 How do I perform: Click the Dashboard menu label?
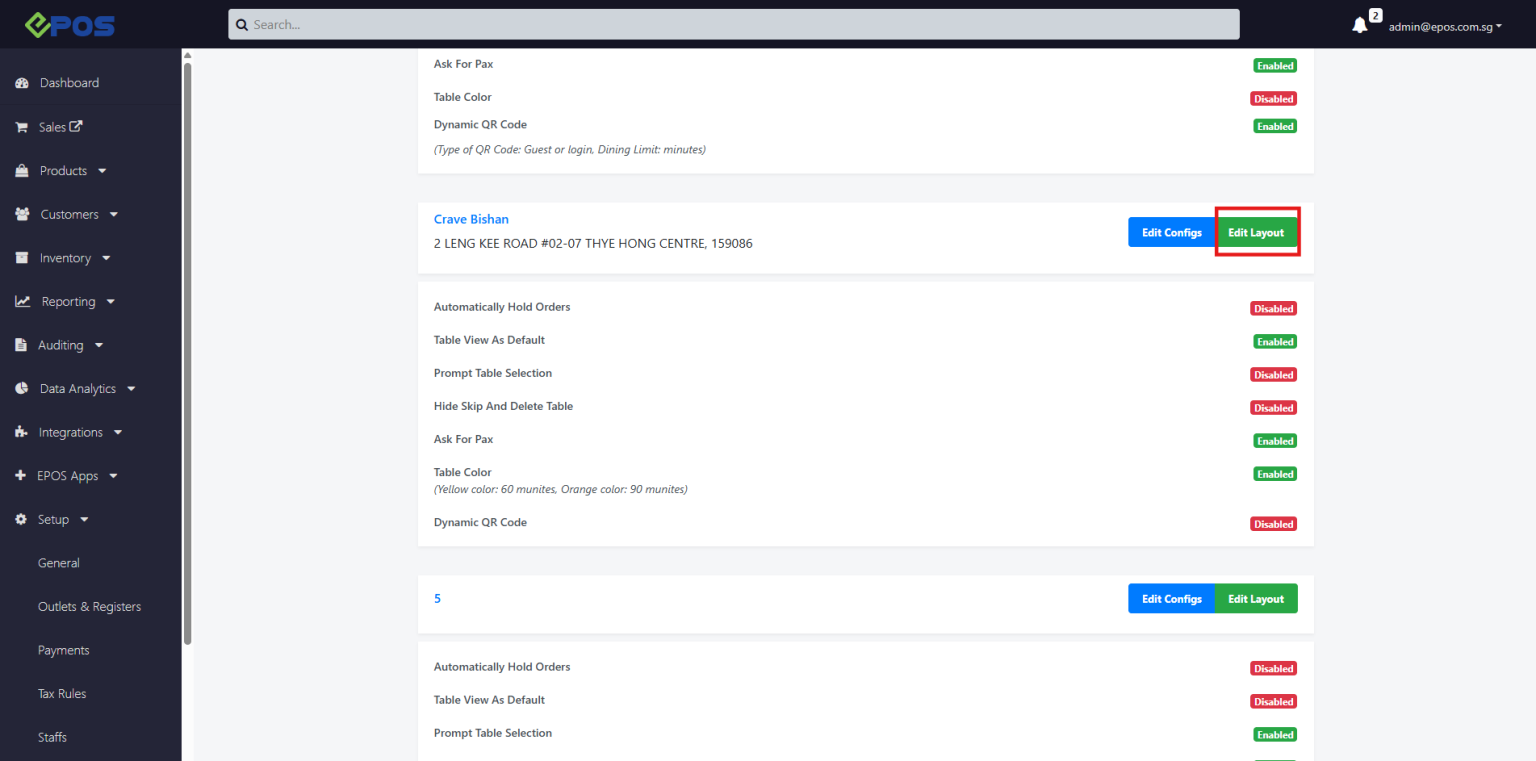click(x=69, y=83)
